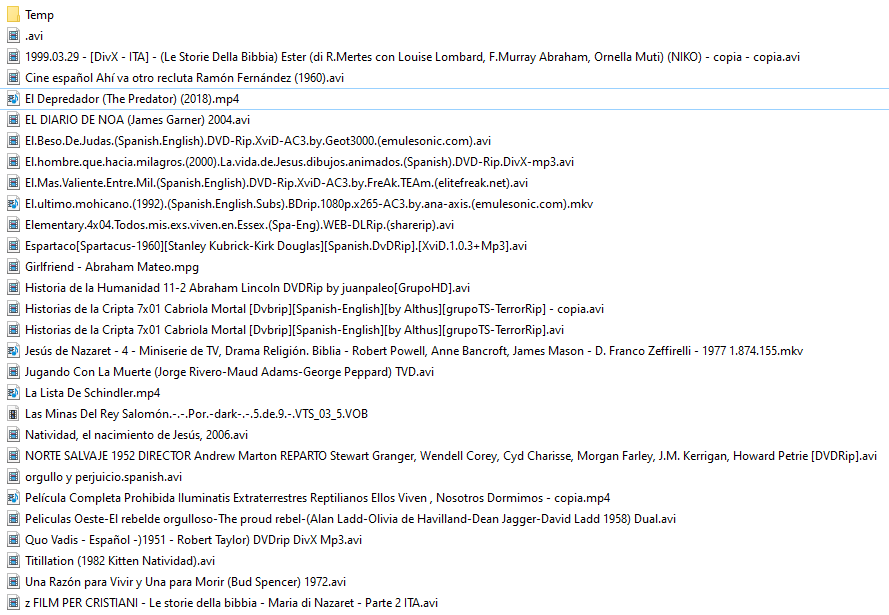Select orgullo y perjuicio.spanish.avi file
Viewport: 889px width, 615px height.
[103, 477]
